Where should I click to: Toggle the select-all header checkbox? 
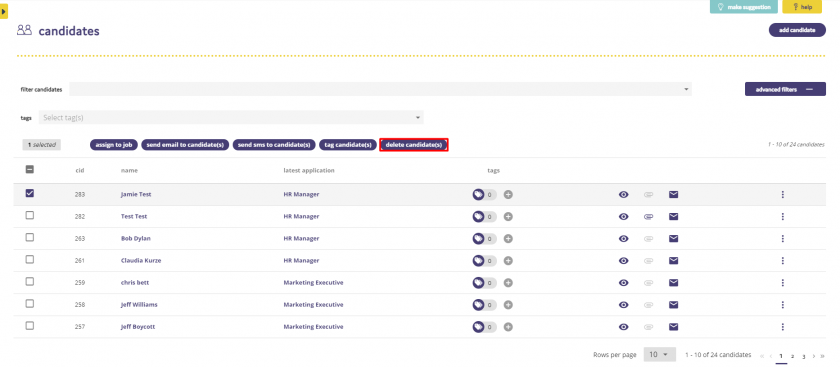click(x=30, y=169)
